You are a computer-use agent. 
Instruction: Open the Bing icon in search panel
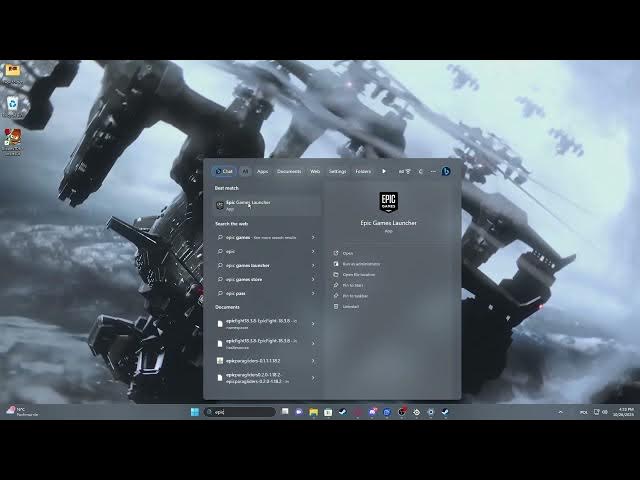446,171
